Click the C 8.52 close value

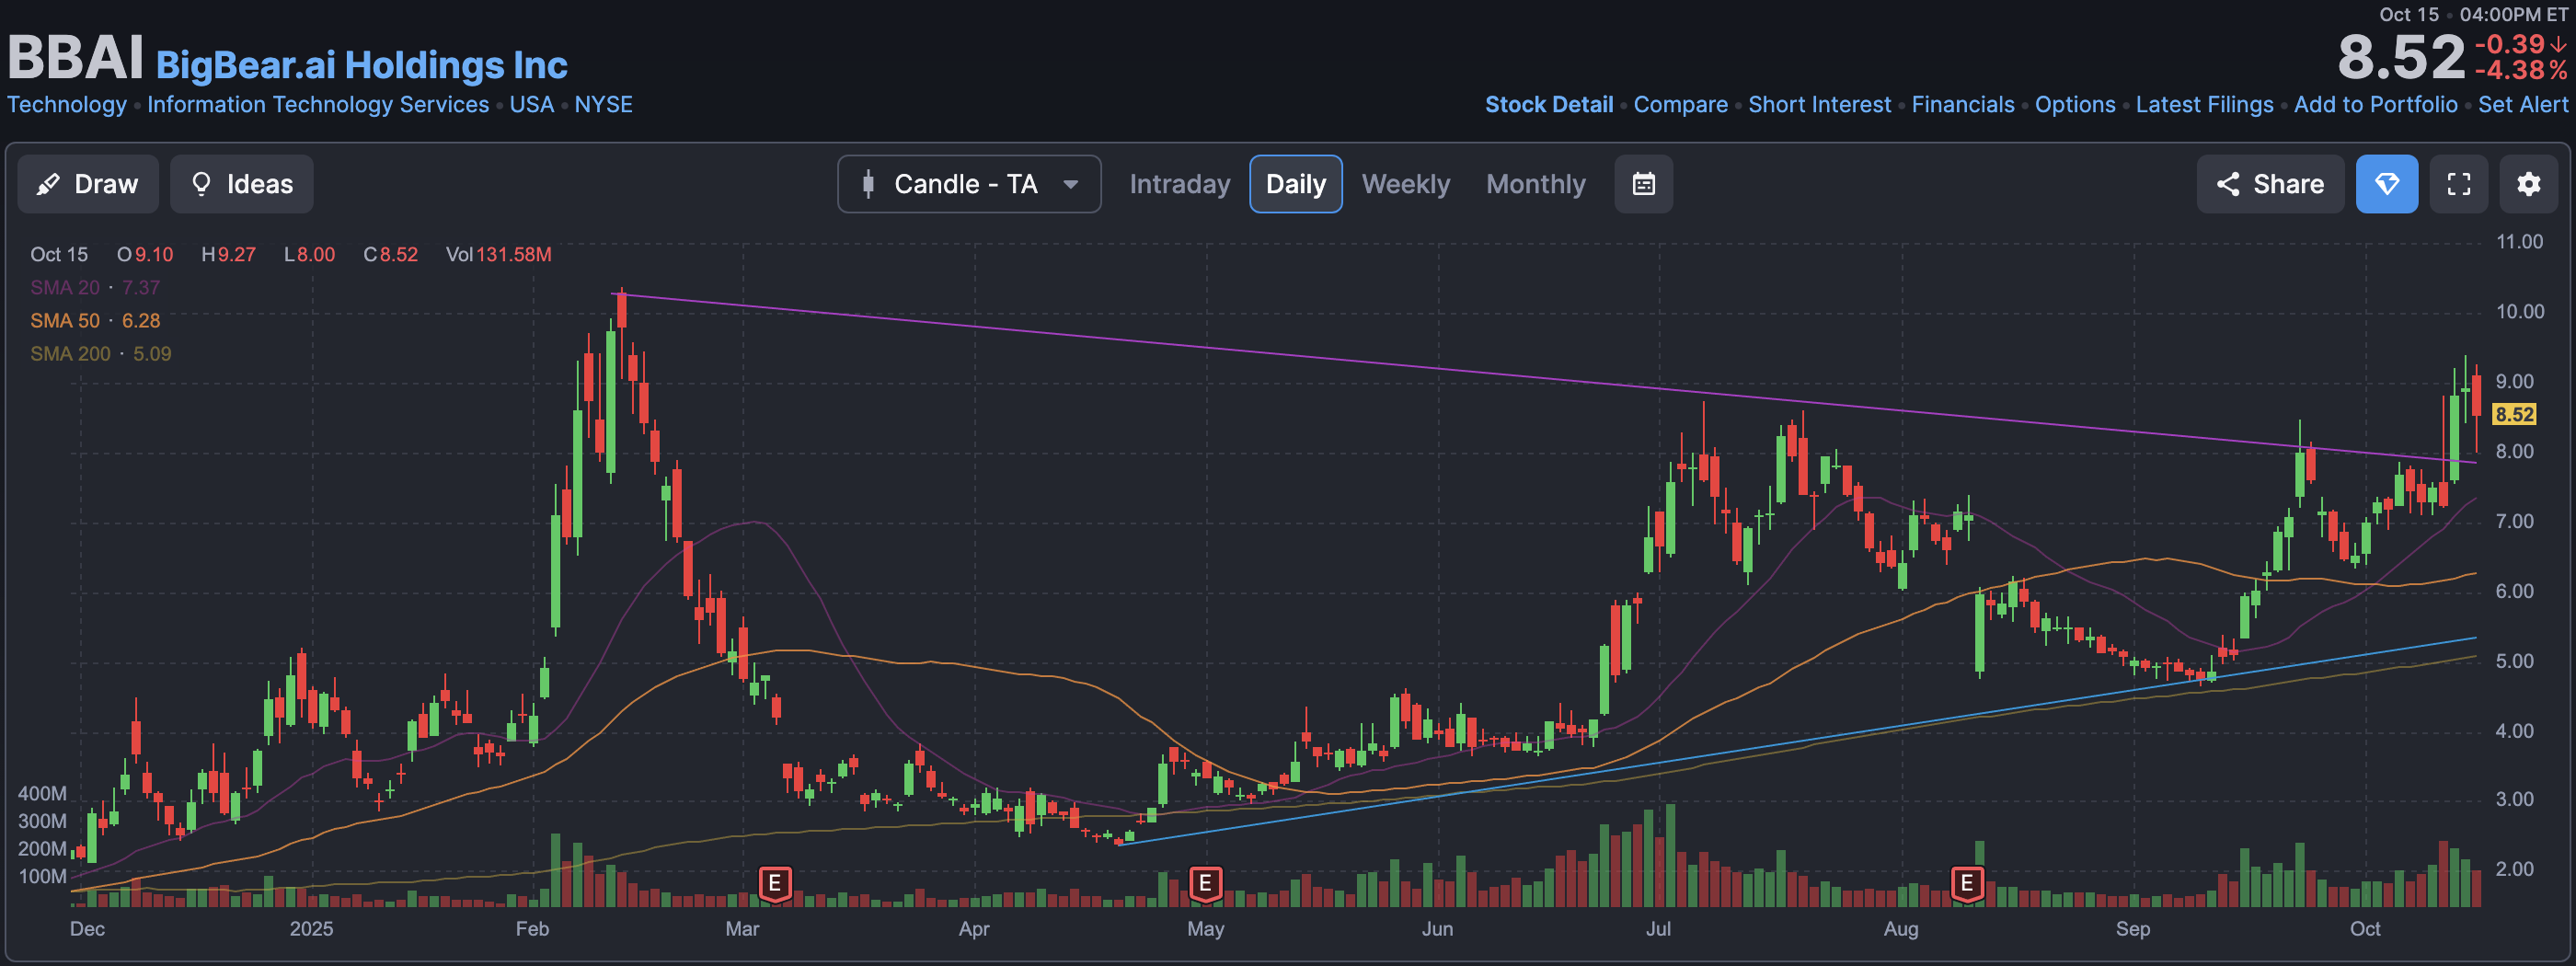[x=390, y=255]
